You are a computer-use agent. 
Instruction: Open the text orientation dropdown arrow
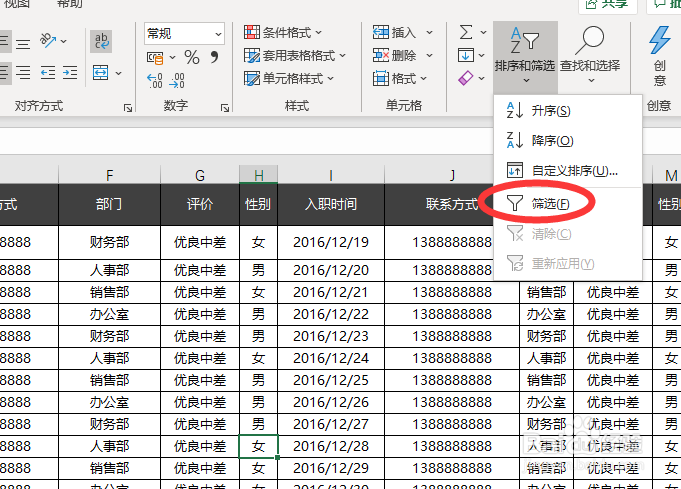coord(64,41)
